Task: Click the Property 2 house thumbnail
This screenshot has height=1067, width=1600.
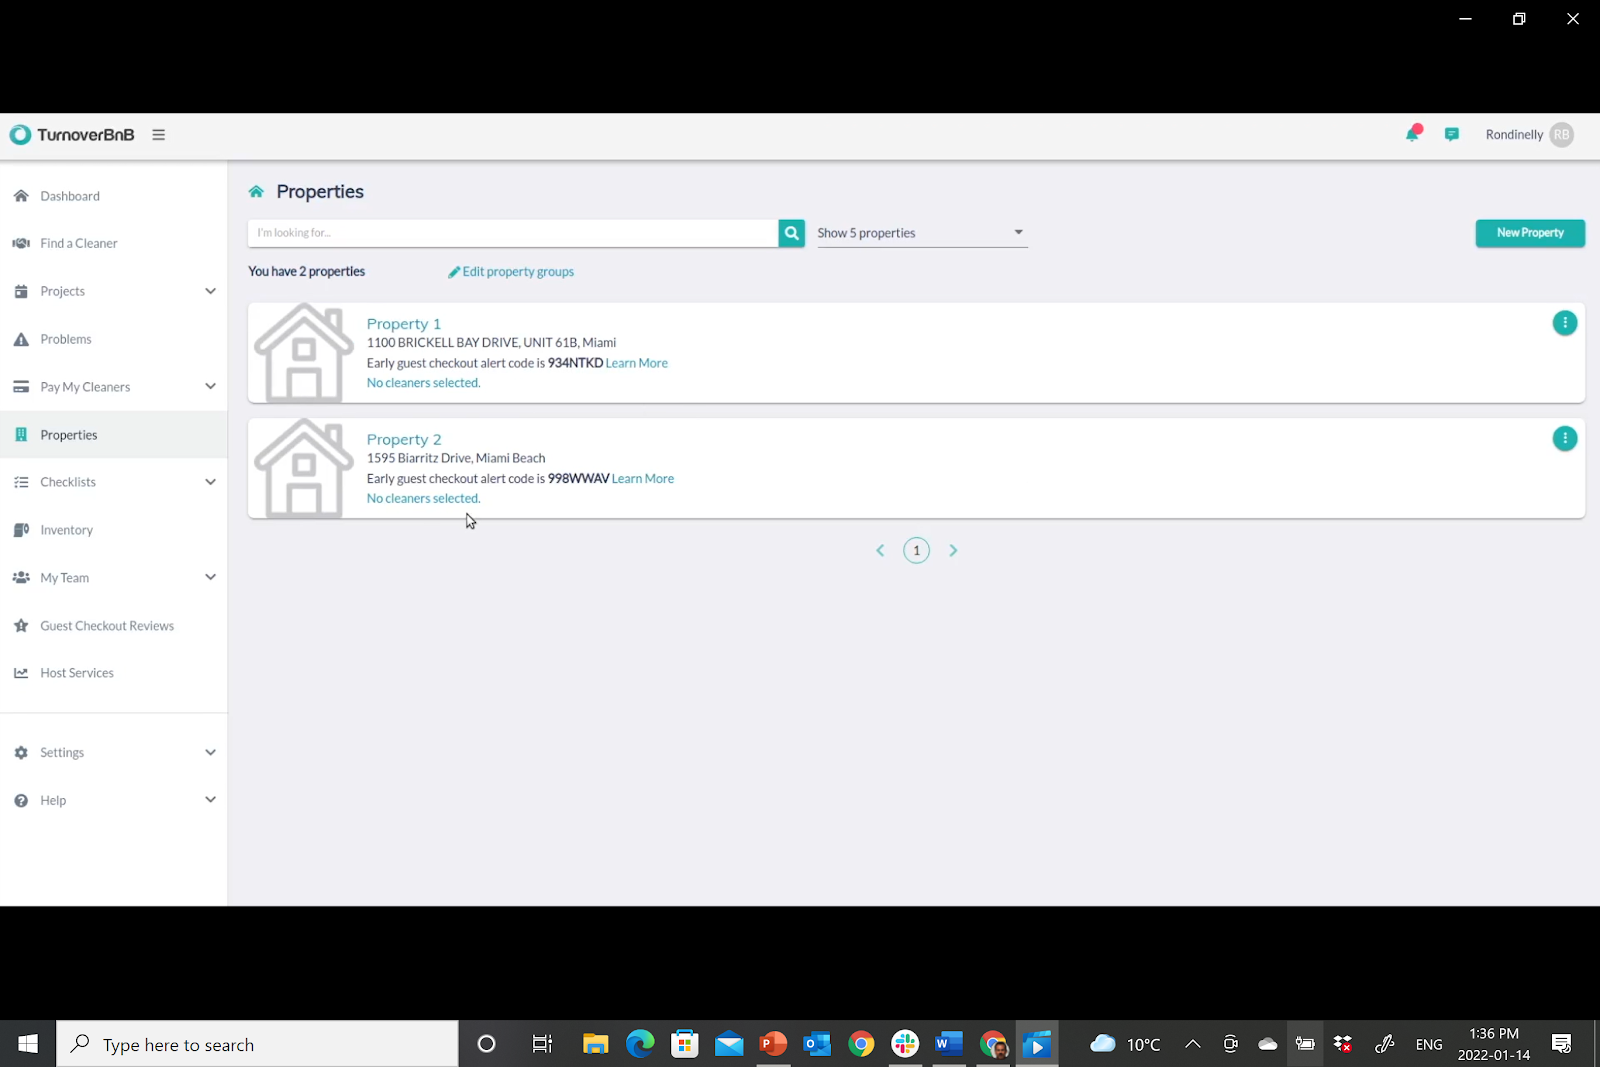Action: click(x=304, y=469)
